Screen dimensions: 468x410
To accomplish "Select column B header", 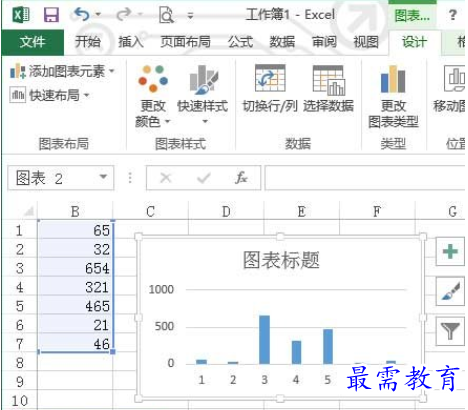I will tap(75, 211).
